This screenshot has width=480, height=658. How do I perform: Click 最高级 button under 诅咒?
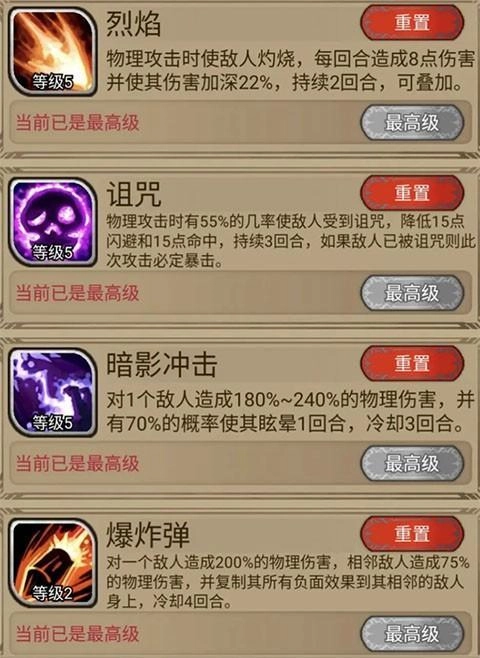pyautogui.click(x=412, y=293)
